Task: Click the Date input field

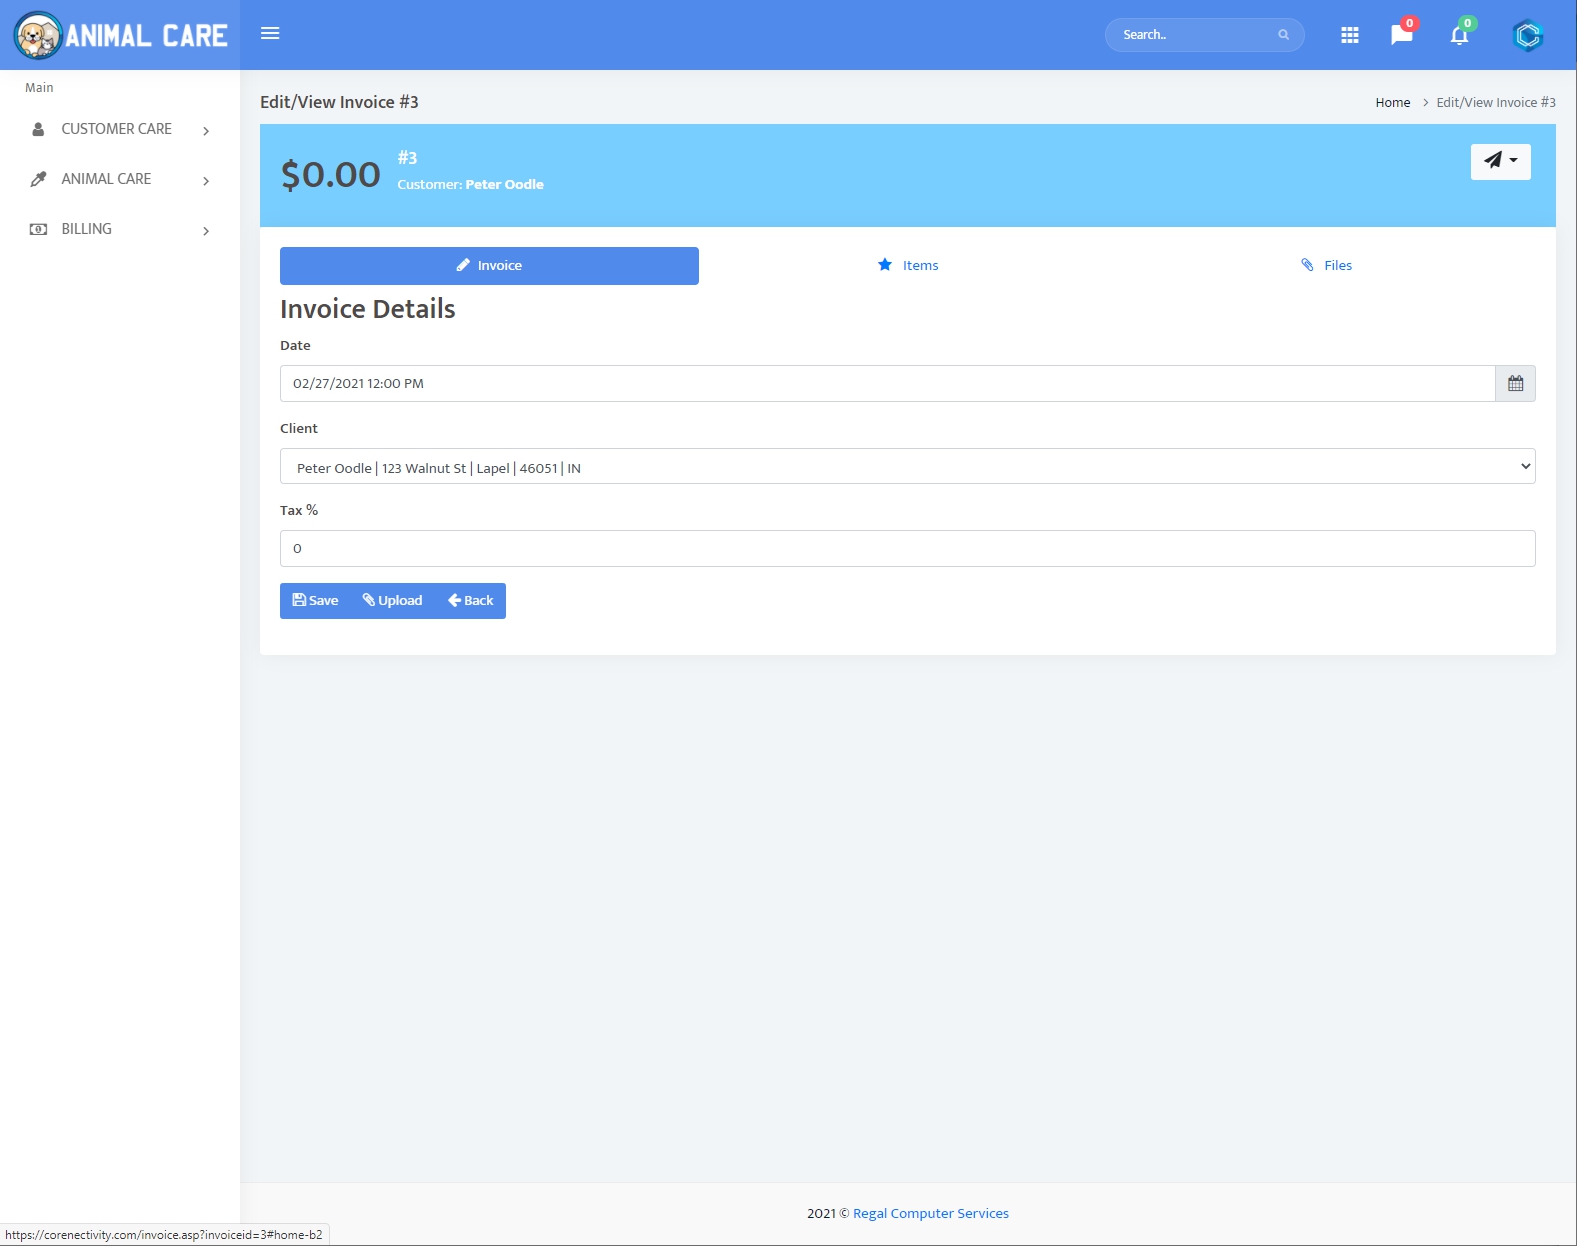Action: [887, 383]
